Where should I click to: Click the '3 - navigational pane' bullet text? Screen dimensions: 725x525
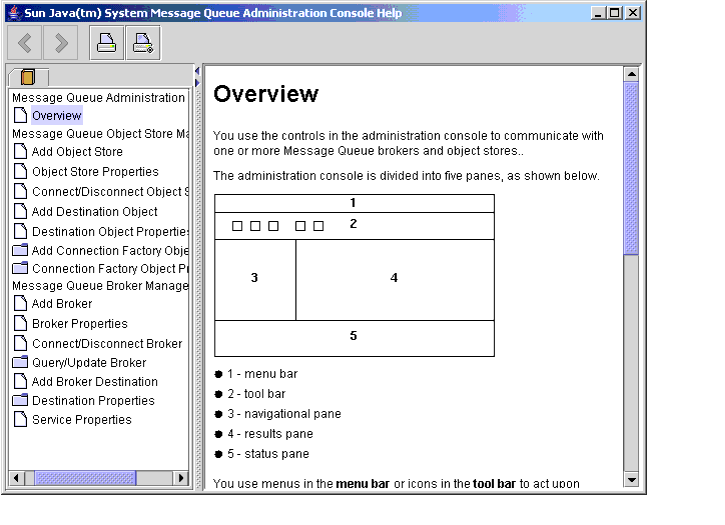tap(284, 414)
